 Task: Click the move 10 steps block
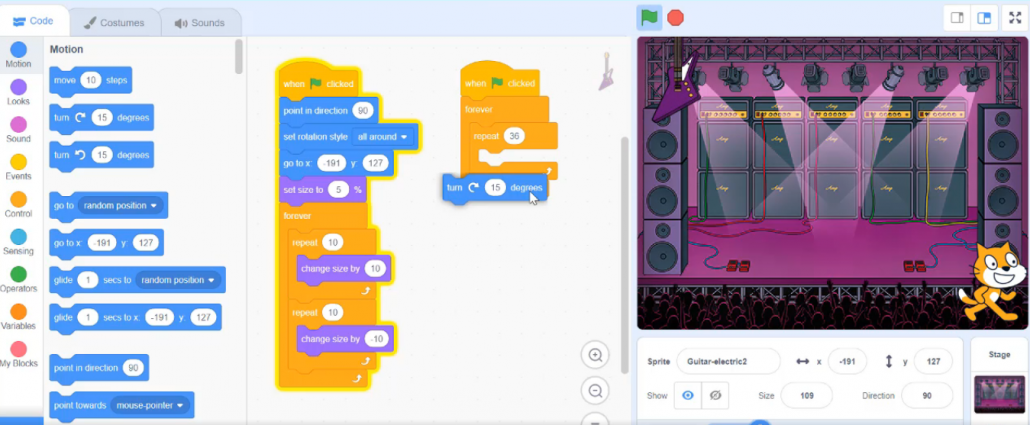pyautogui.click(x=91, y=80)
